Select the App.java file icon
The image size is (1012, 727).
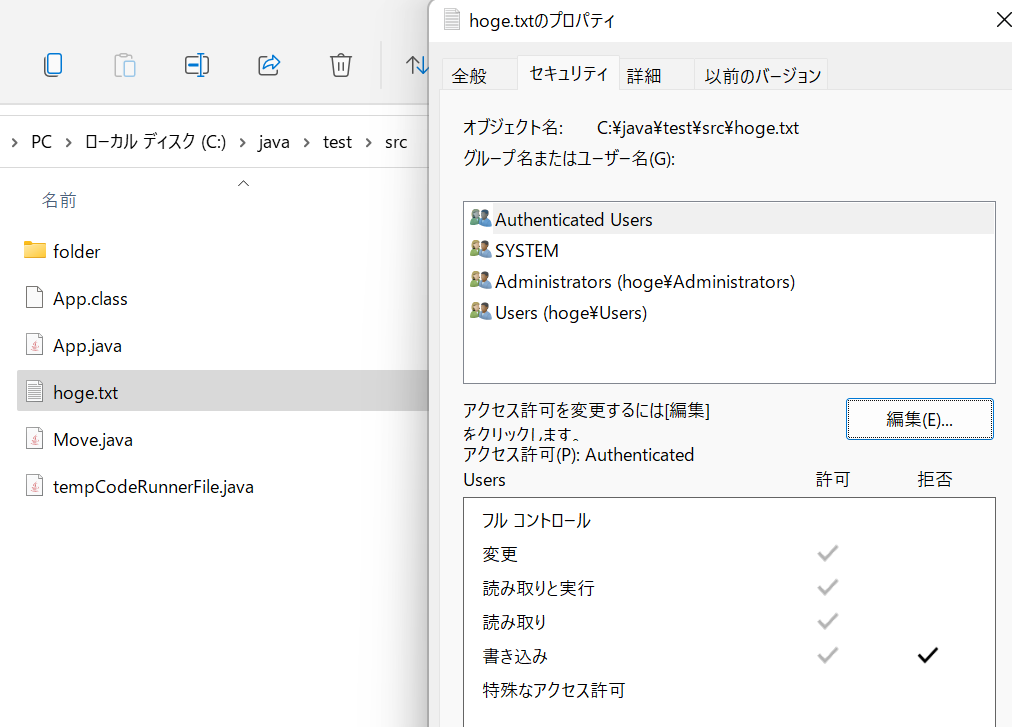(35, 345)
